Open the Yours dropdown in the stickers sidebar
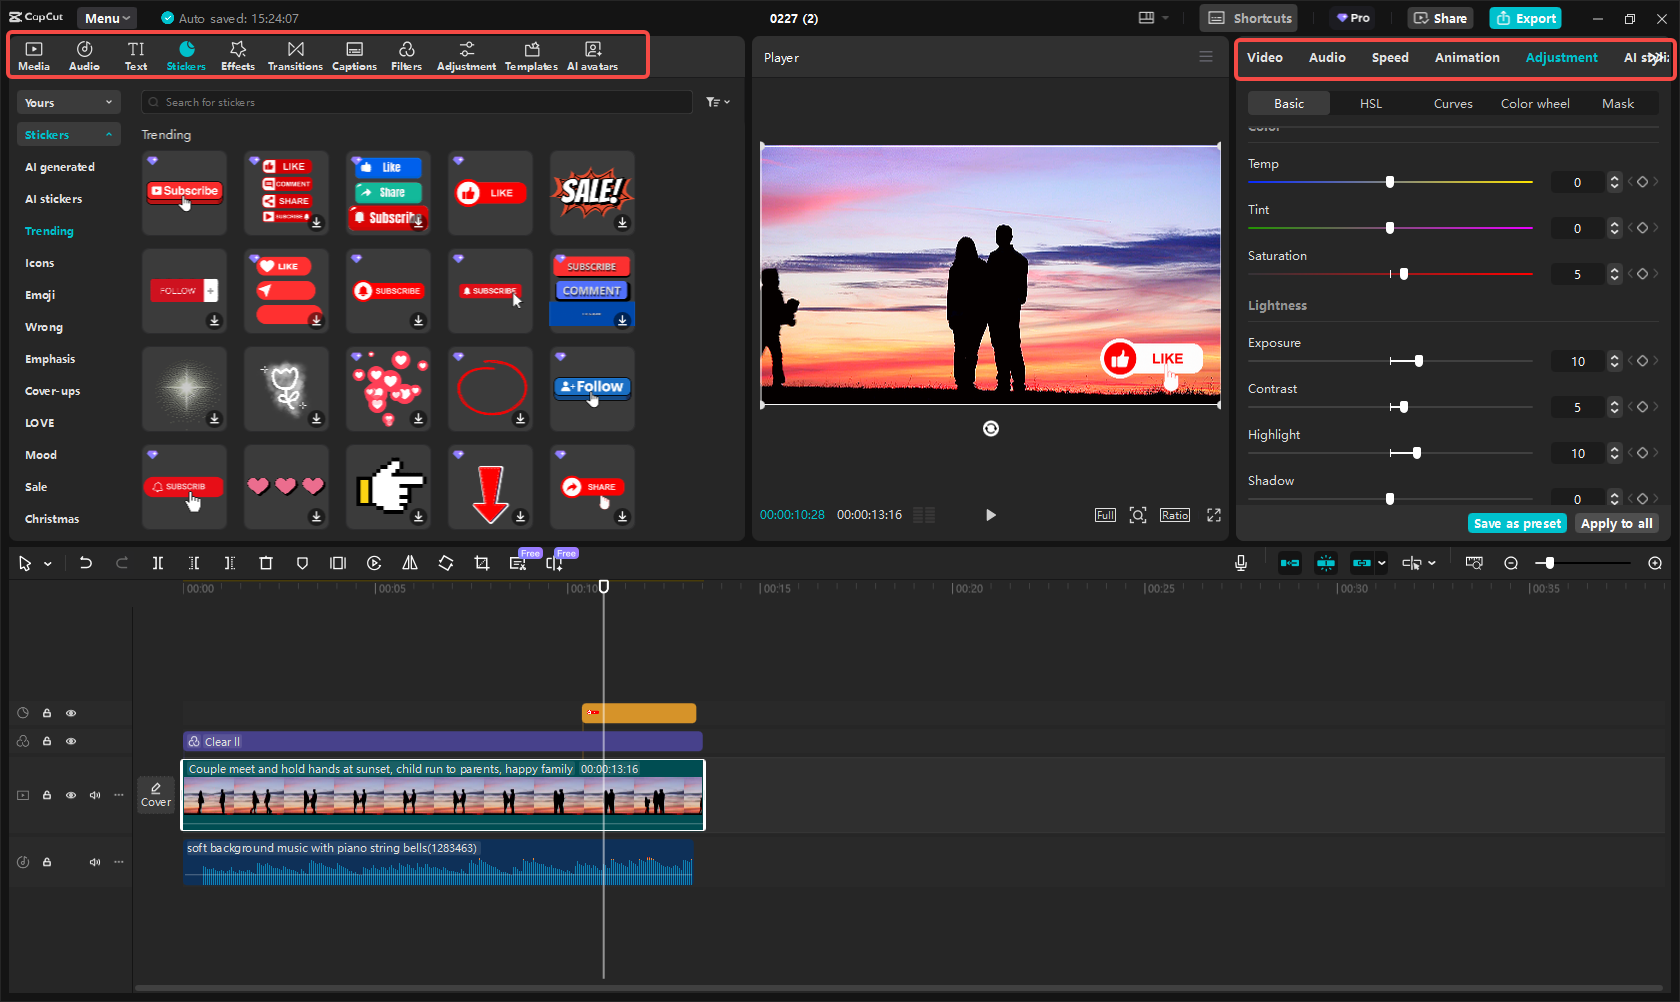Screen dimensions: 1680x1002 click(x=68, y=102)
